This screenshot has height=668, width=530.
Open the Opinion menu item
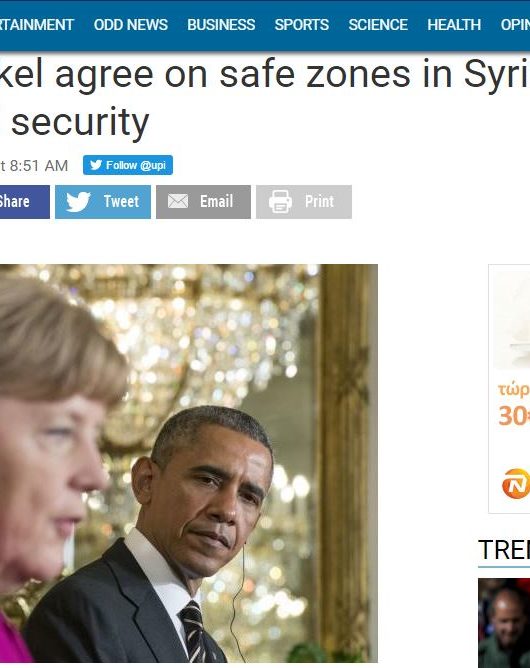click(516, 25)
